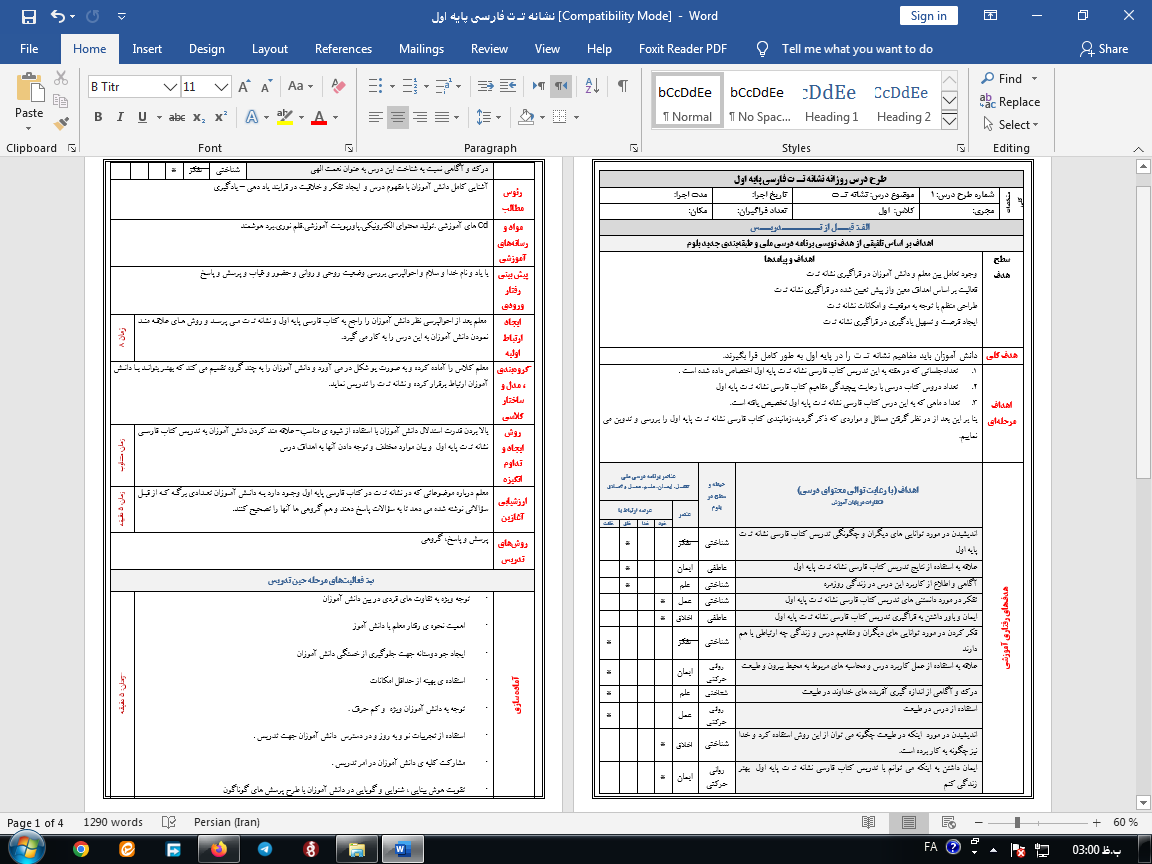Open the Text Highlight Color tool
The image size is (1152, 864).
pos(286,117)
